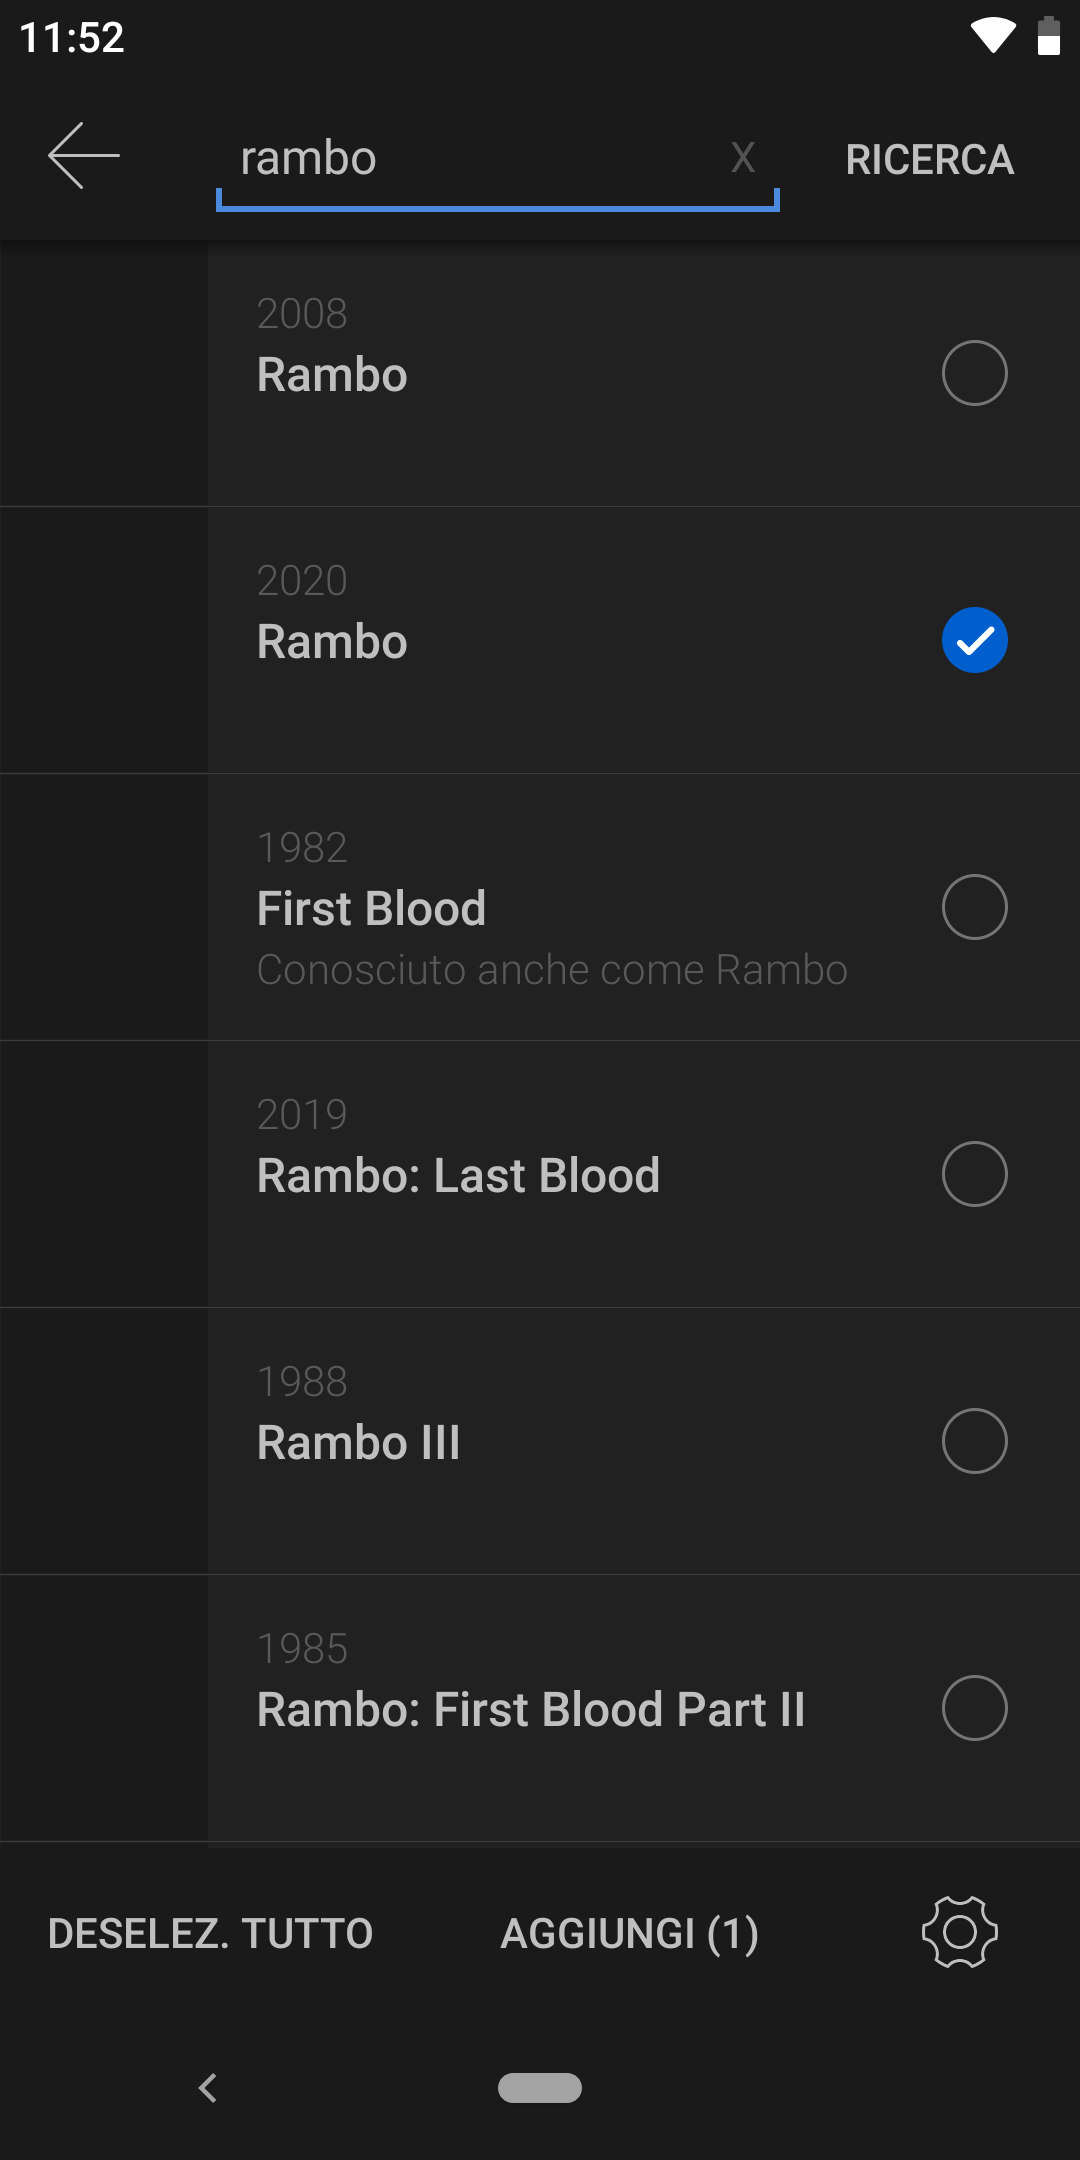Open the Rambo: Last Blood title
1080x2160 pixels.
458,1175
